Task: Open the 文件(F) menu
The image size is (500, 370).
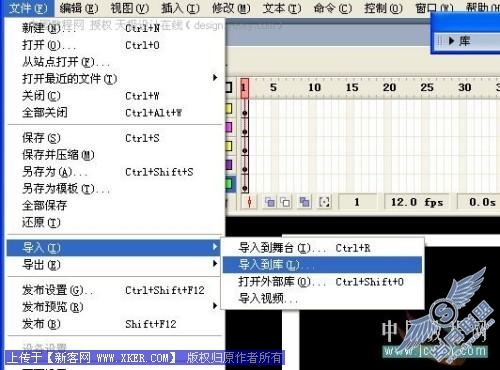Action: [28, 8]
